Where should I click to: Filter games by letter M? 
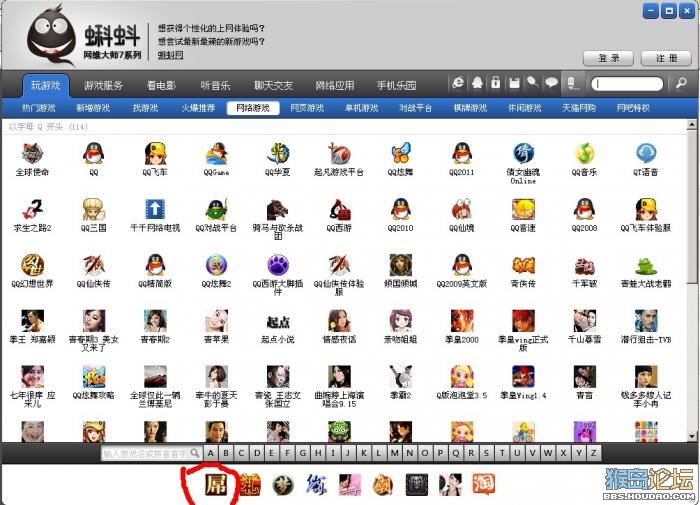click(x=395, y=453)
